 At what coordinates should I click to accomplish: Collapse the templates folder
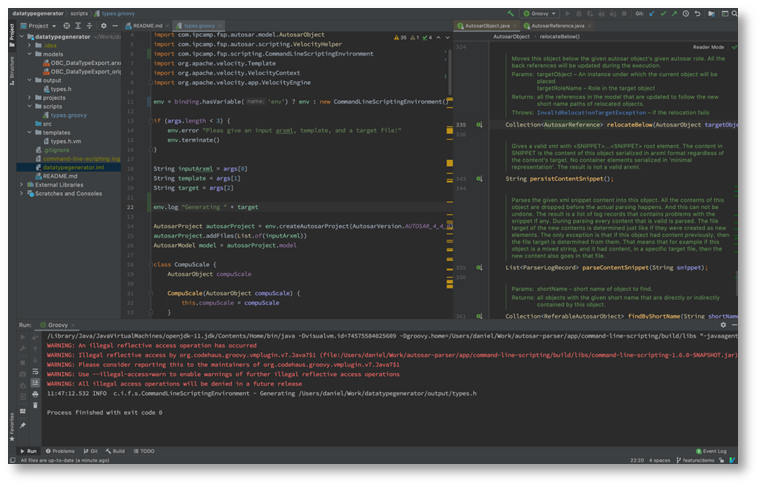30,133
